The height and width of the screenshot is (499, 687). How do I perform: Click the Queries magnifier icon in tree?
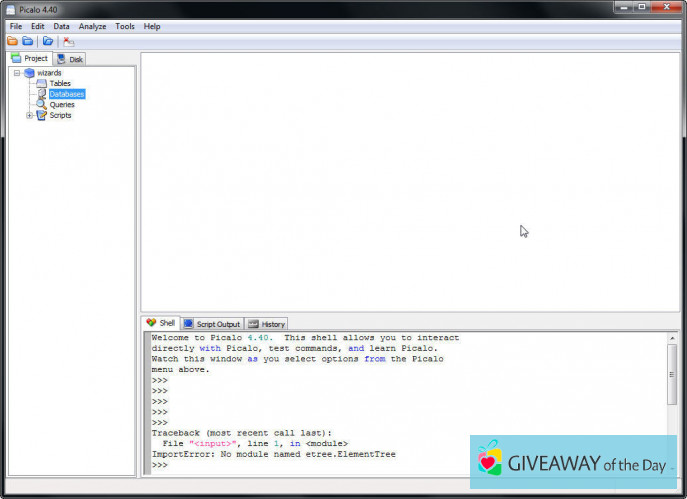pyautogui.click(x=42, y=104)
